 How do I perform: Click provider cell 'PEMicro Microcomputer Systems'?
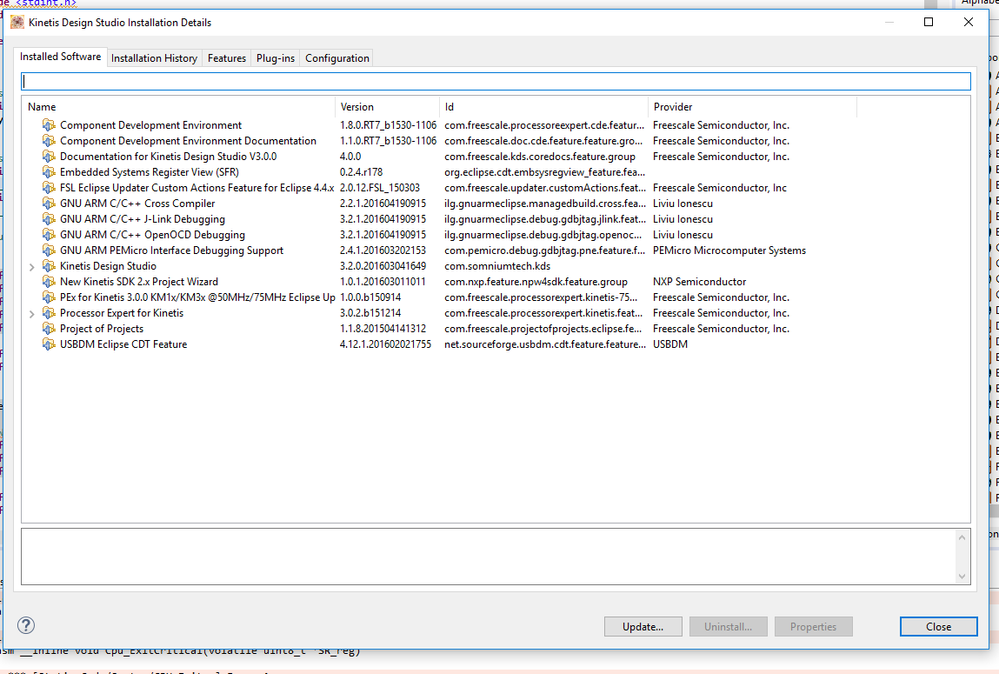pyautogui.click(x=729, y=250)
